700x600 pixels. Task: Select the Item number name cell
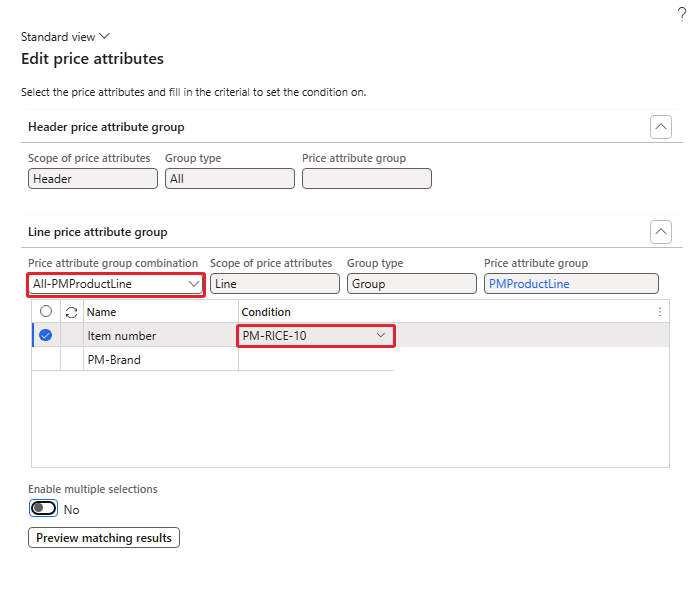click(161, 336)
